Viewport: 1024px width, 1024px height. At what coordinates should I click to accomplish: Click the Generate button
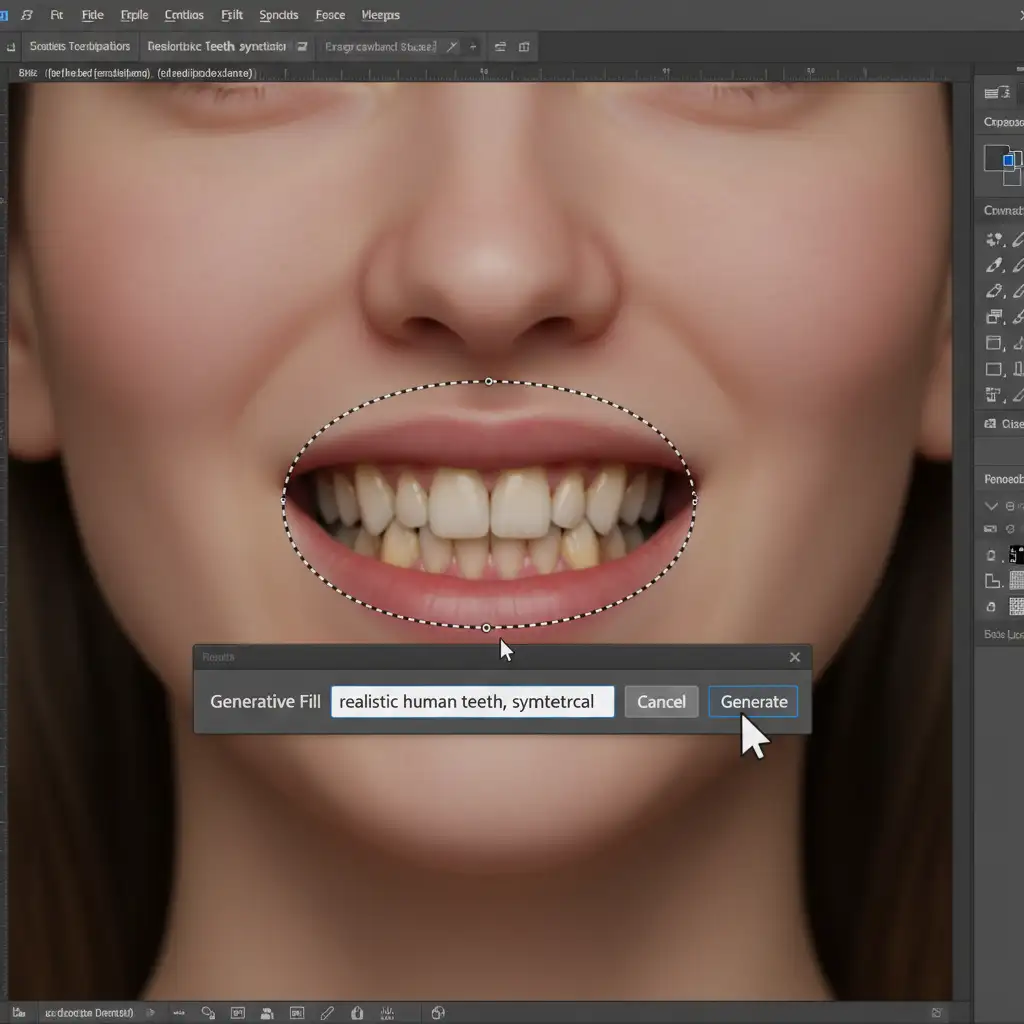click(753, 701)
